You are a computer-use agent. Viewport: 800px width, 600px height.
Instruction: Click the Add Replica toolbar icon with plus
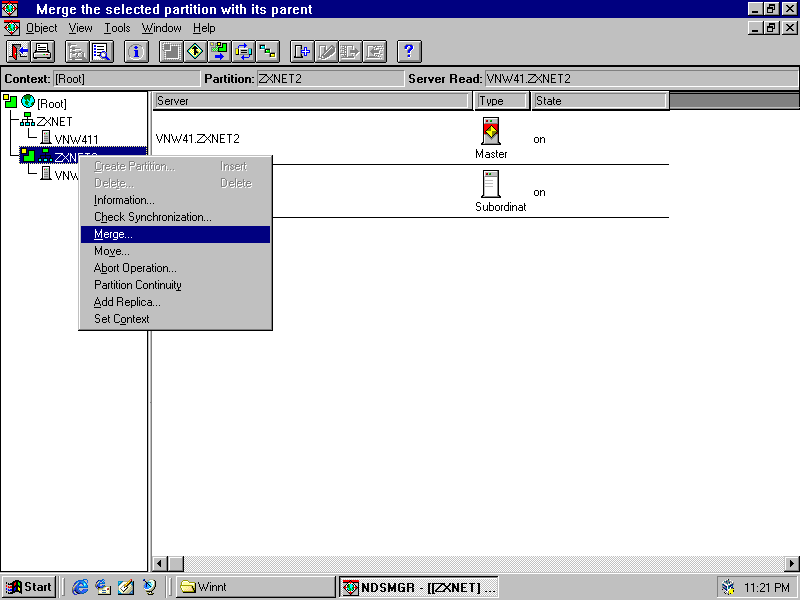[x=302, y=52]
